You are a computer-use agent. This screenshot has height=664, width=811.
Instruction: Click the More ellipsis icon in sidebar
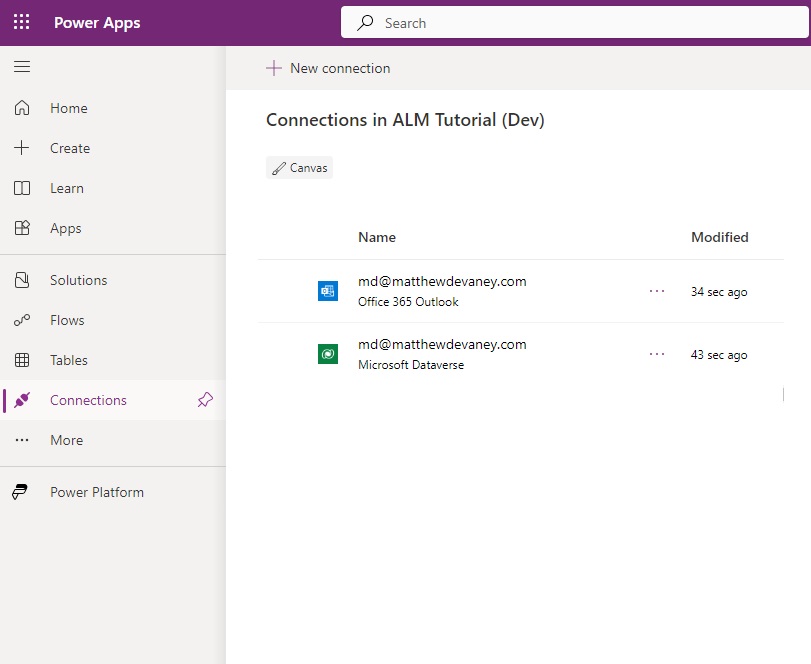(x=22, y=440)
